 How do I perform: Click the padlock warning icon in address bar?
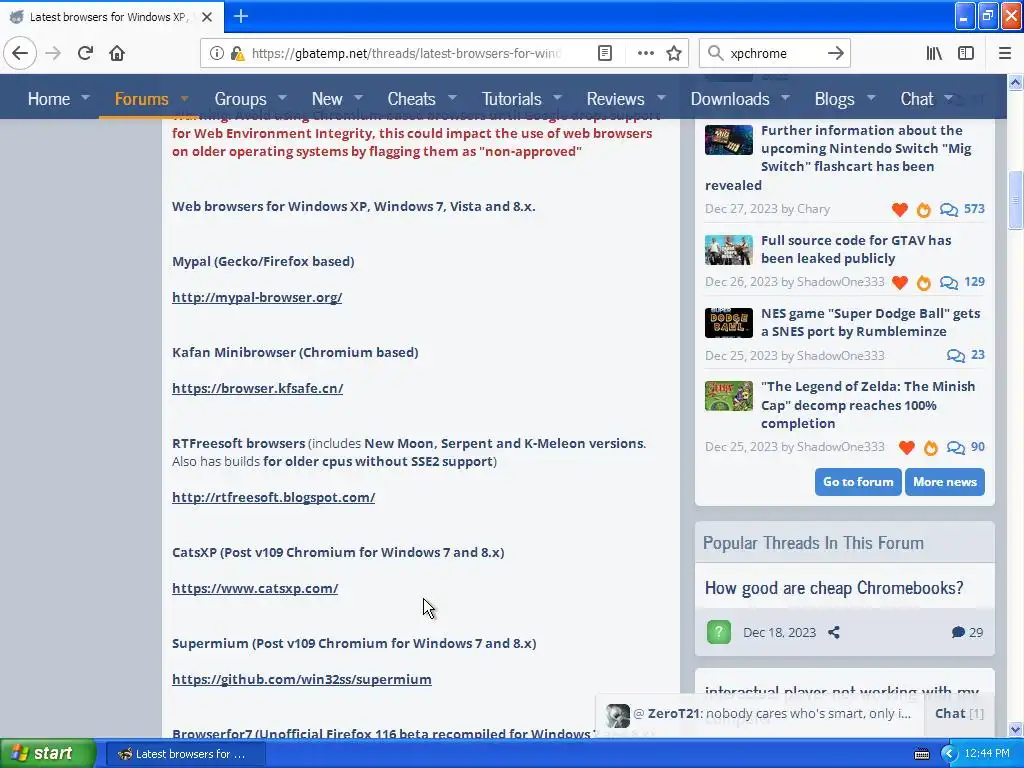237,53
